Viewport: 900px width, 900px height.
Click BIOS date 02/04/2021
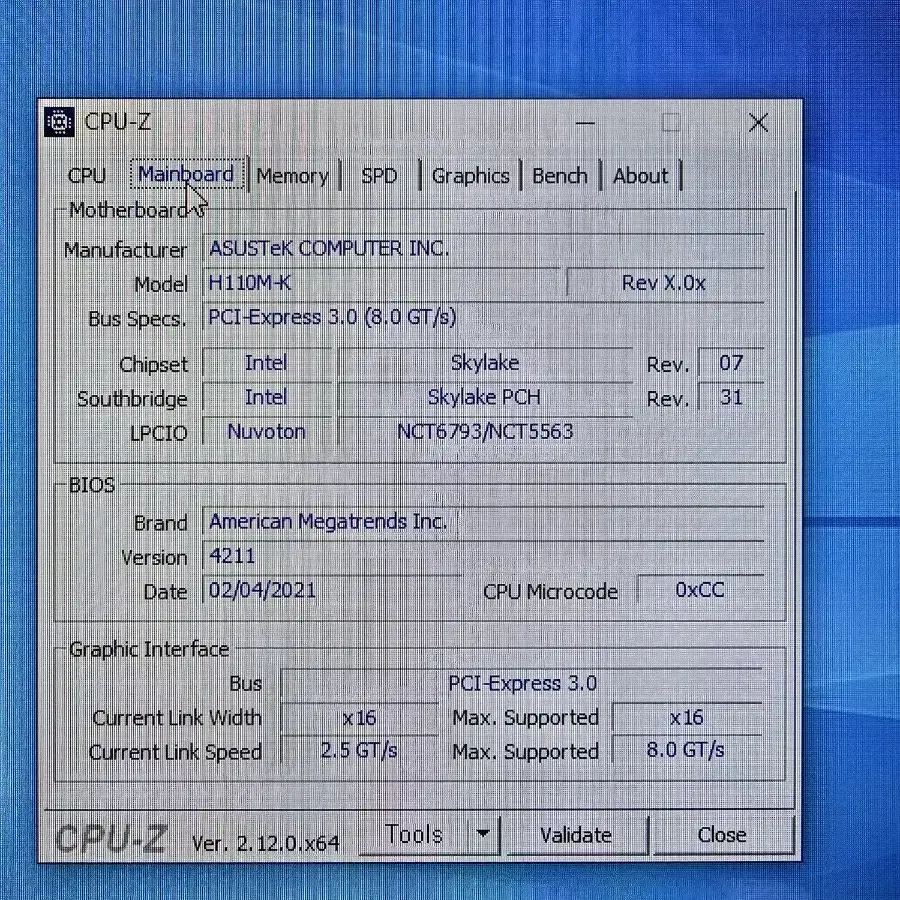pos(332,590)
